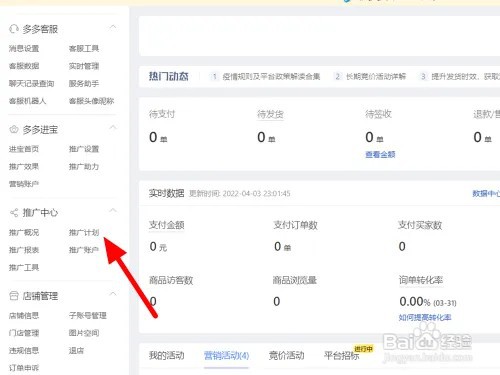Switch to 营销活动(4) tab
500x375 pixels.
pos(226,355)
